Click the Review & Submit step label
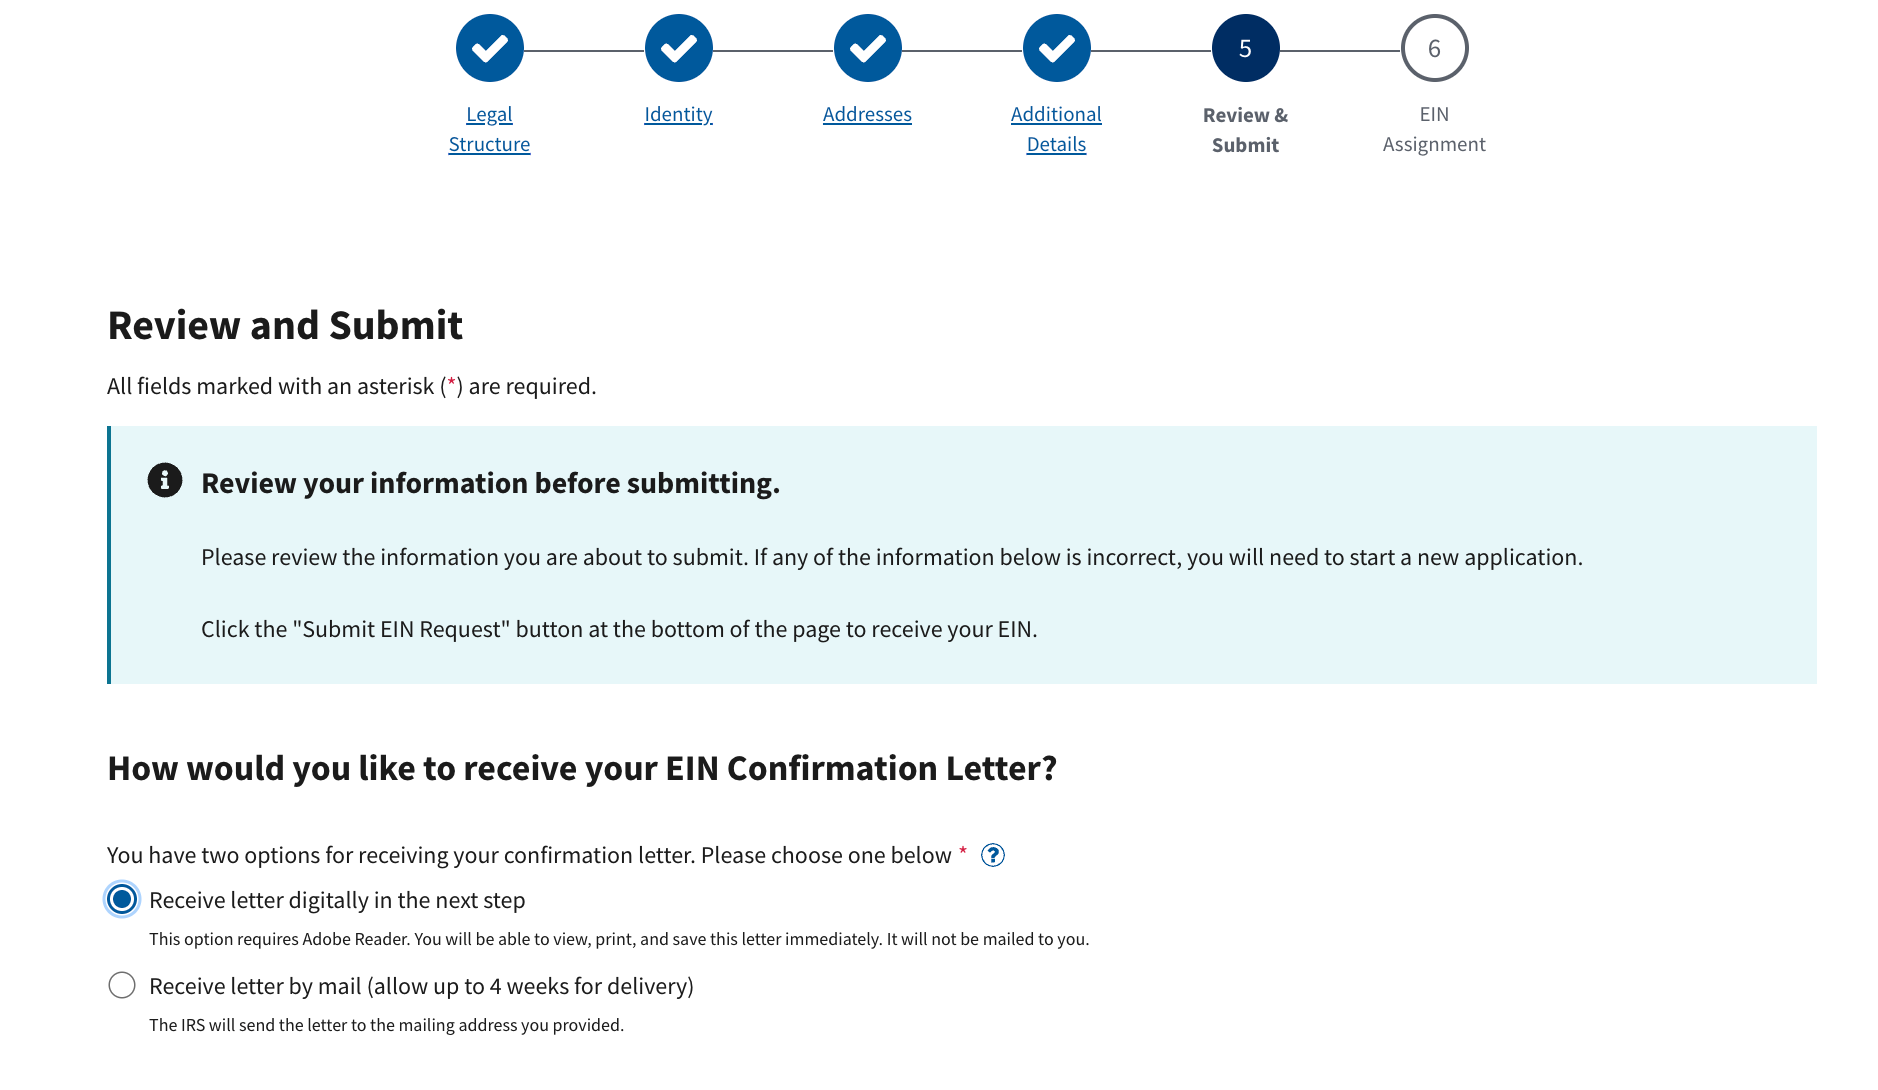 click(x=1245, y=130)
